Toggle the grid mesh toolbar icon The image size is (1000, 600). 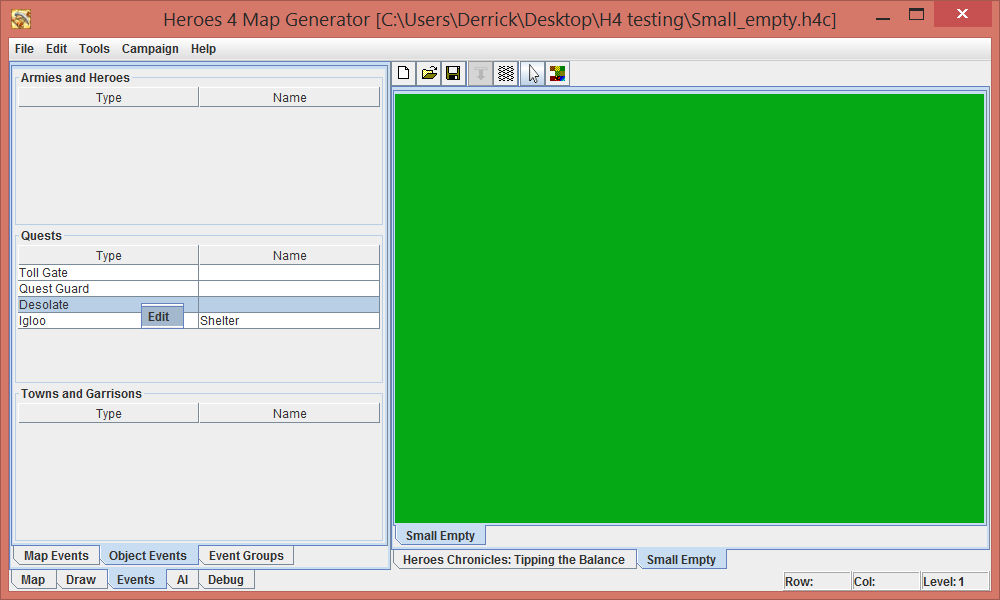(x=506, y=73)
